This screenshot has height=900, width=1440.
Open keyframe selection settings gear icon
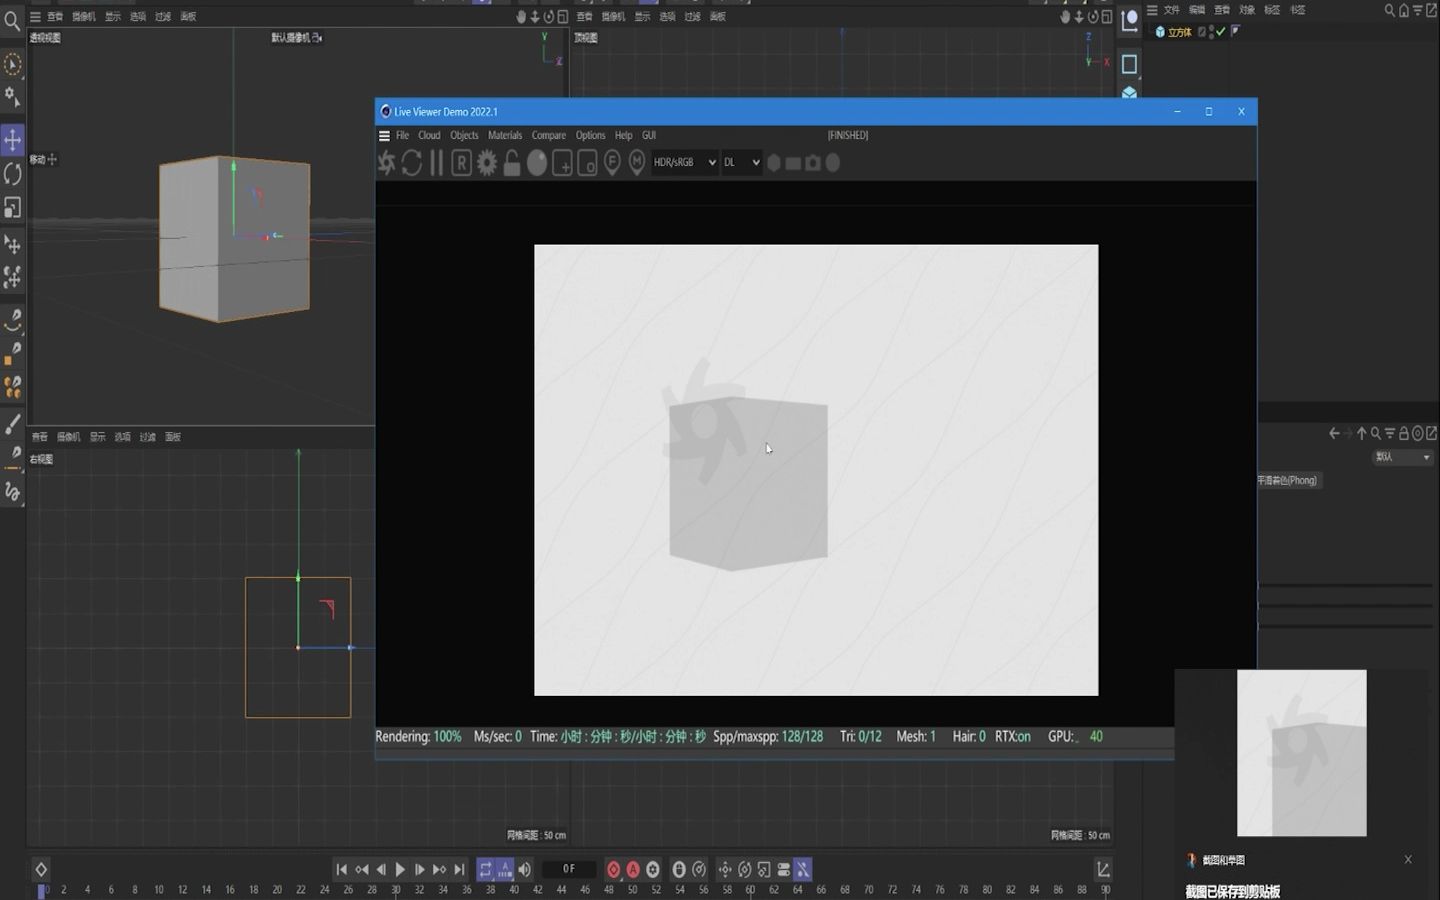coord(653,870)
